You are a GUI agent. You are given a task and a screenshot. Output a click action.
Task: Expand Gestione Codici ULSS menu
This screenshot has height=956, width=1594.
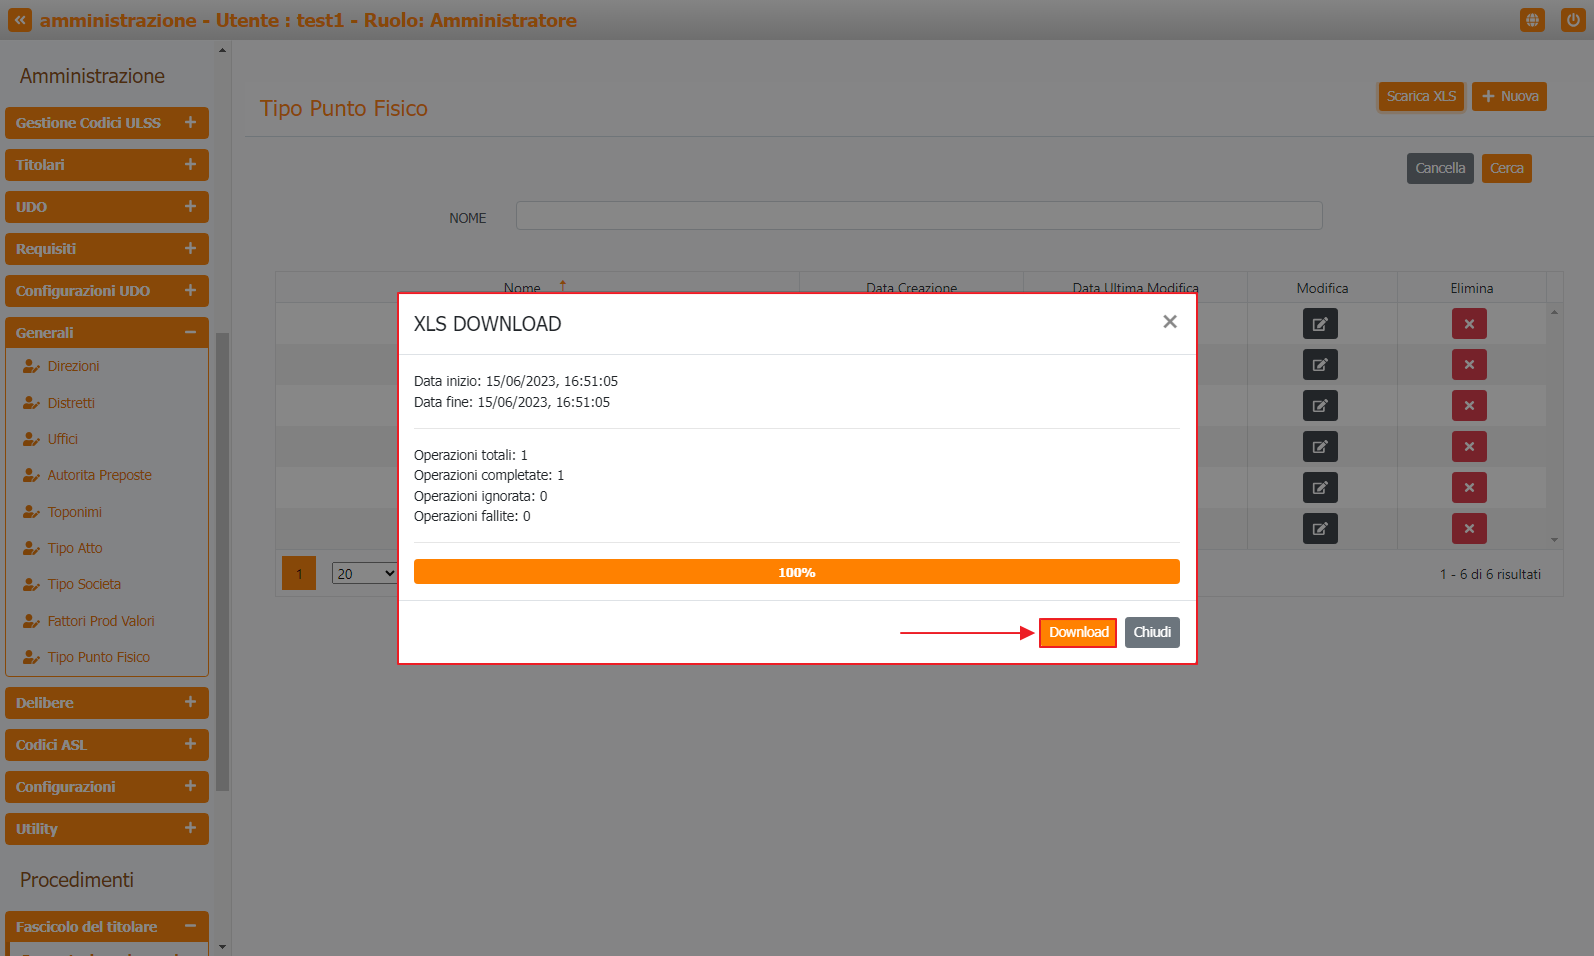coord(107,123)
